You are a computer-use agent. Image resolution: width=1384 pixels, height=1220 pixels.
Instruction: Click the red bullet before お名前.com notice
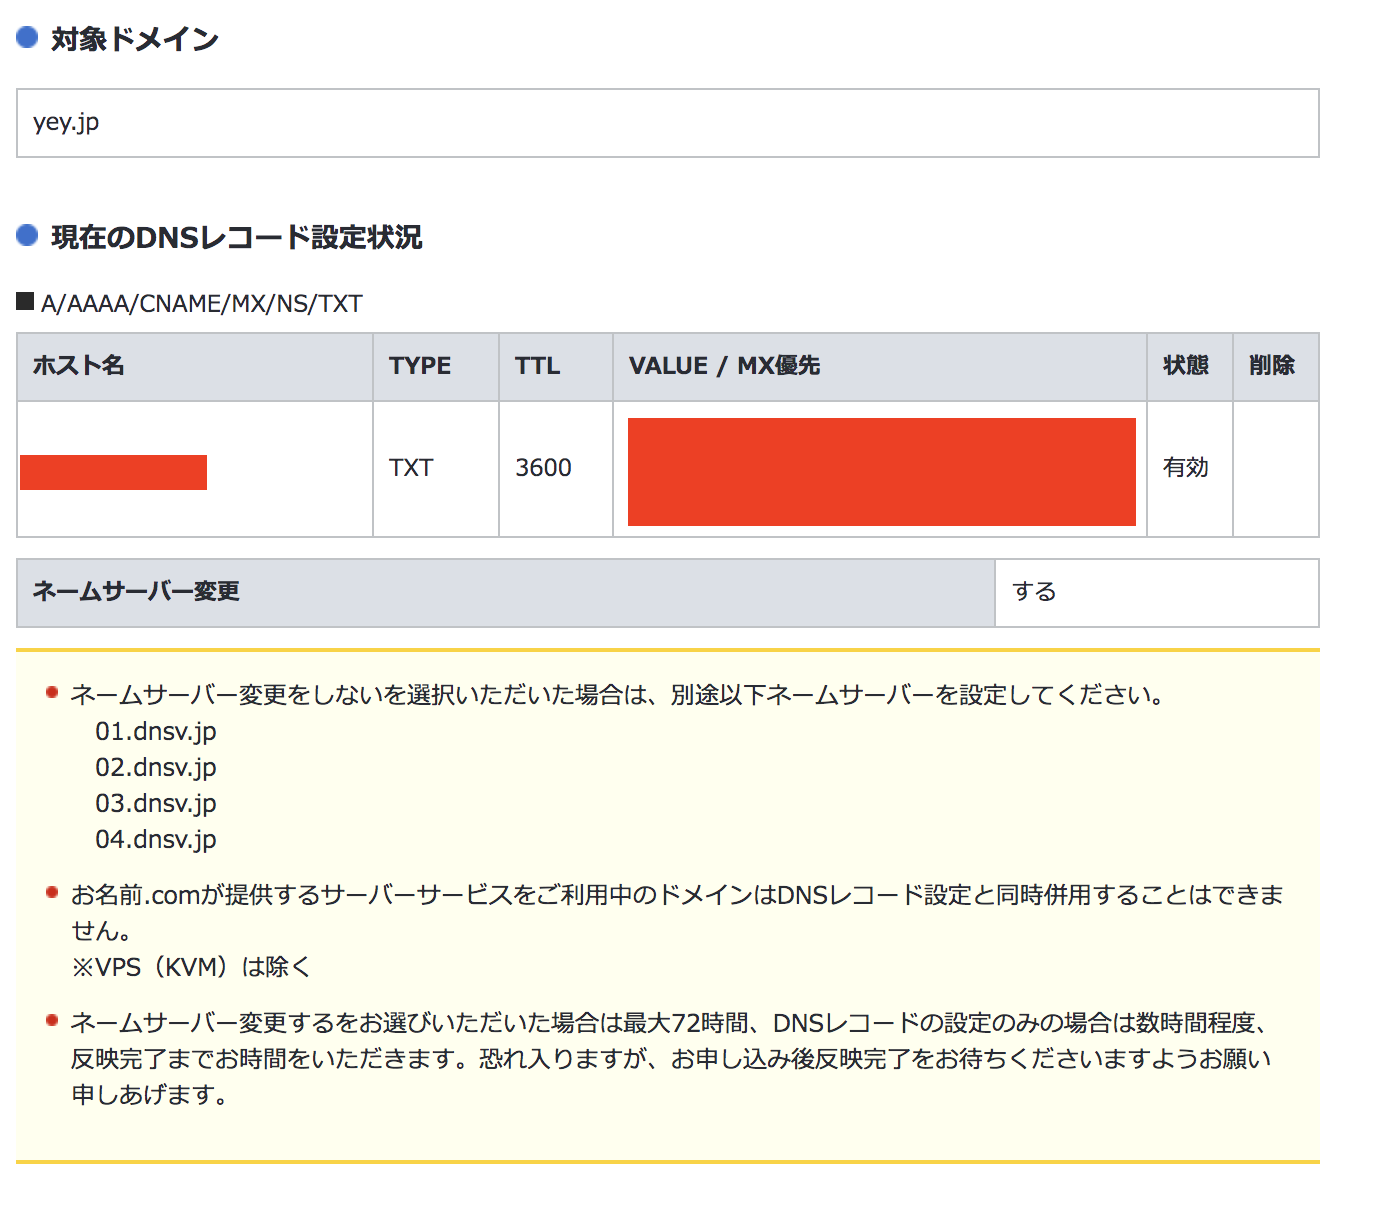tap(52, 893)
